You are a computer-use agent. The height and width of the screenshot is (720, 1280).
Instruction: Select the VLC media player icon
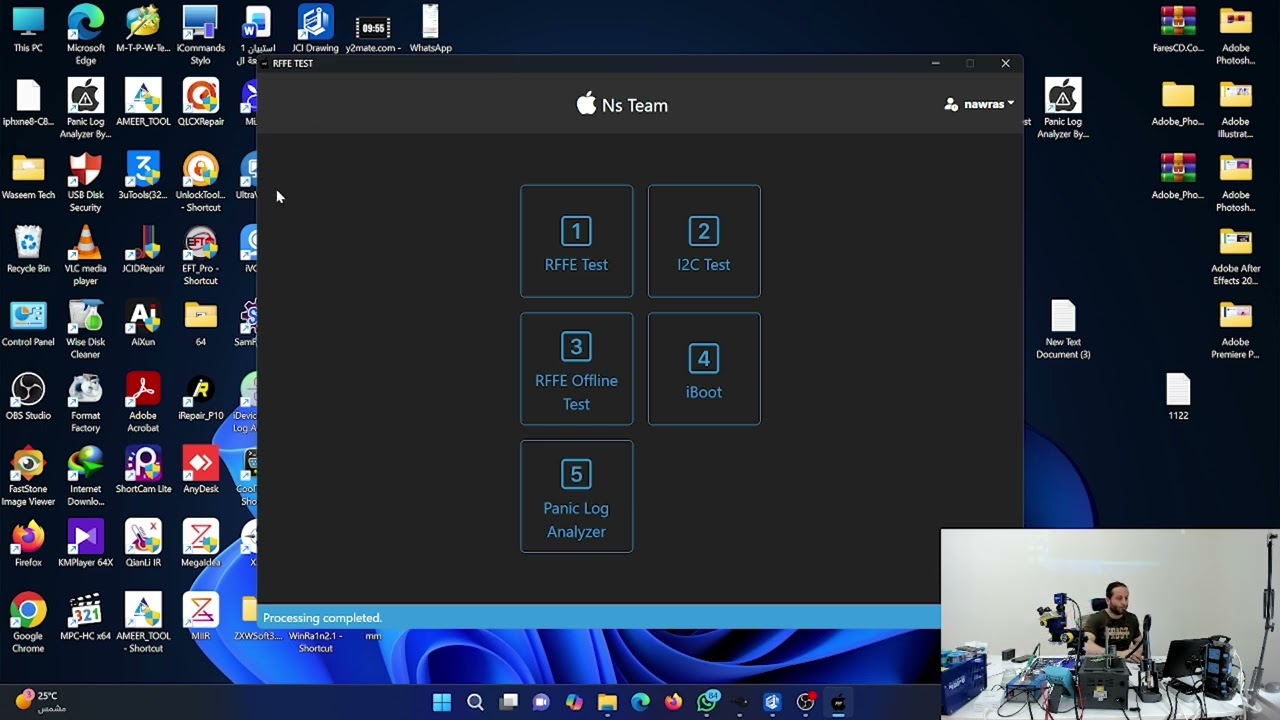(85, 255)
